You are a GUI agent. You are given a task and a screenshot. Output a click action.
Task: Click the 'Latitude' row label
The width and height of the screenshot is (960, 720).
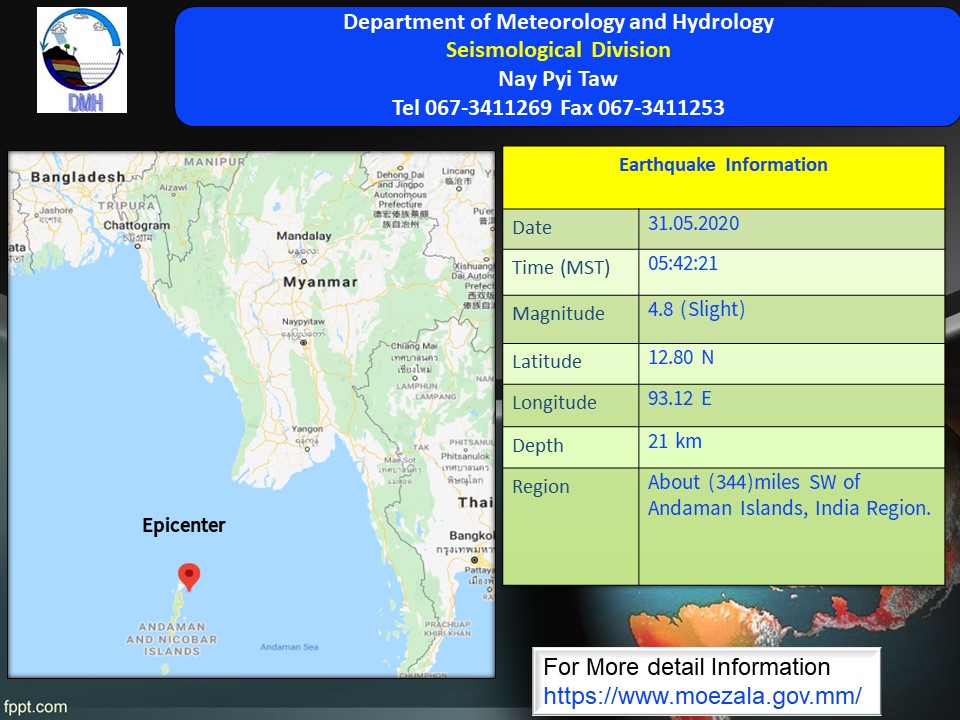coord(547,361)
